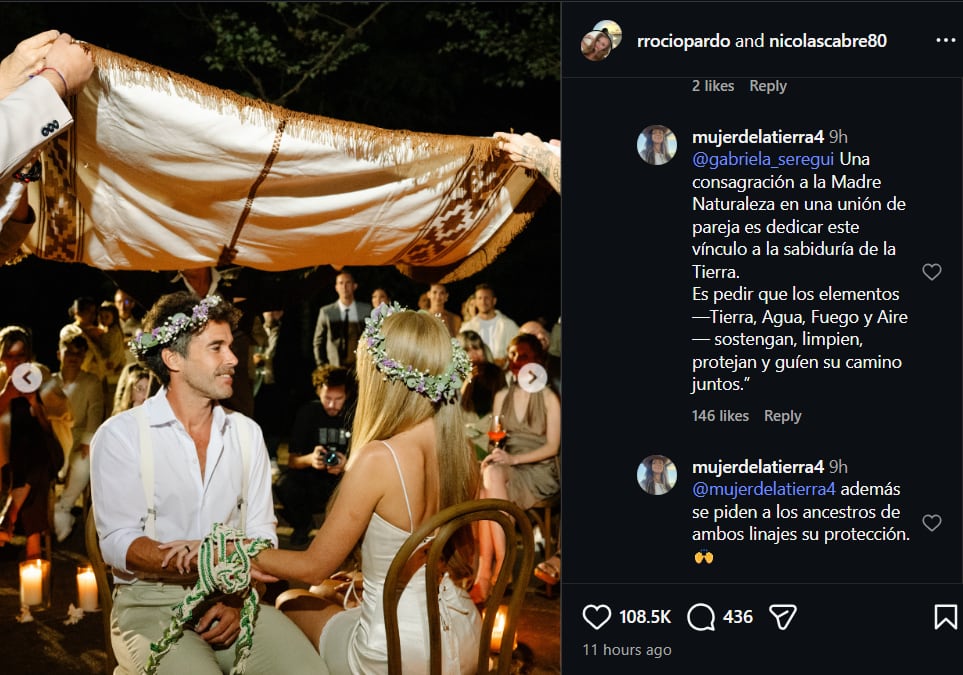This screenshot has height=675, width=963.
Task: Go to next photo arrow
Action: 532,378
